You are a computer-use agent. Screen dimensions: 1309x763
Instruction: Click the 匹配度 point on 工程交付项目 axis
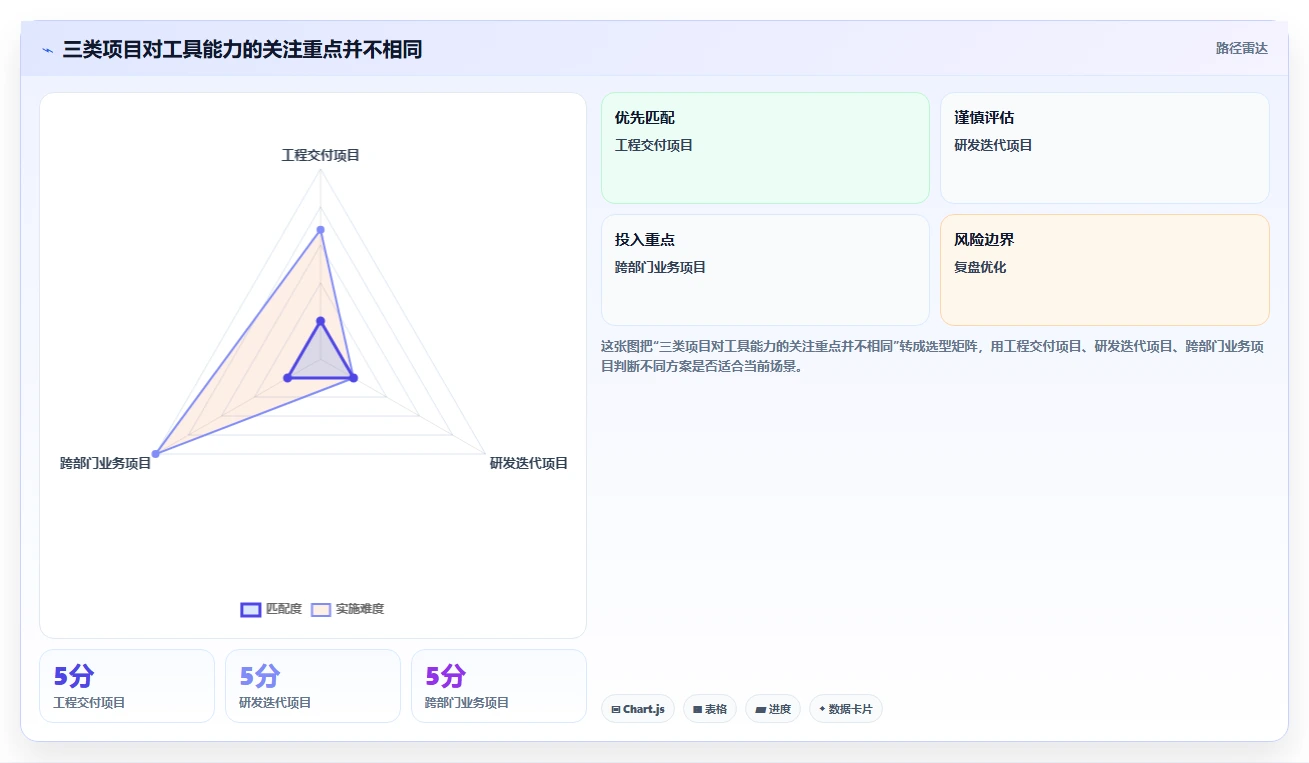point(321,321)
